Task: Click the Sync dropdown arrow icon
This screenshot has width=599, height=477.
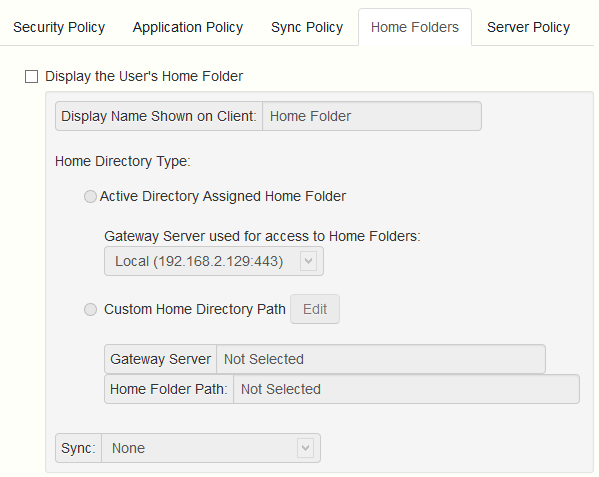Action: pyautogui.click(x=305, y=448)
